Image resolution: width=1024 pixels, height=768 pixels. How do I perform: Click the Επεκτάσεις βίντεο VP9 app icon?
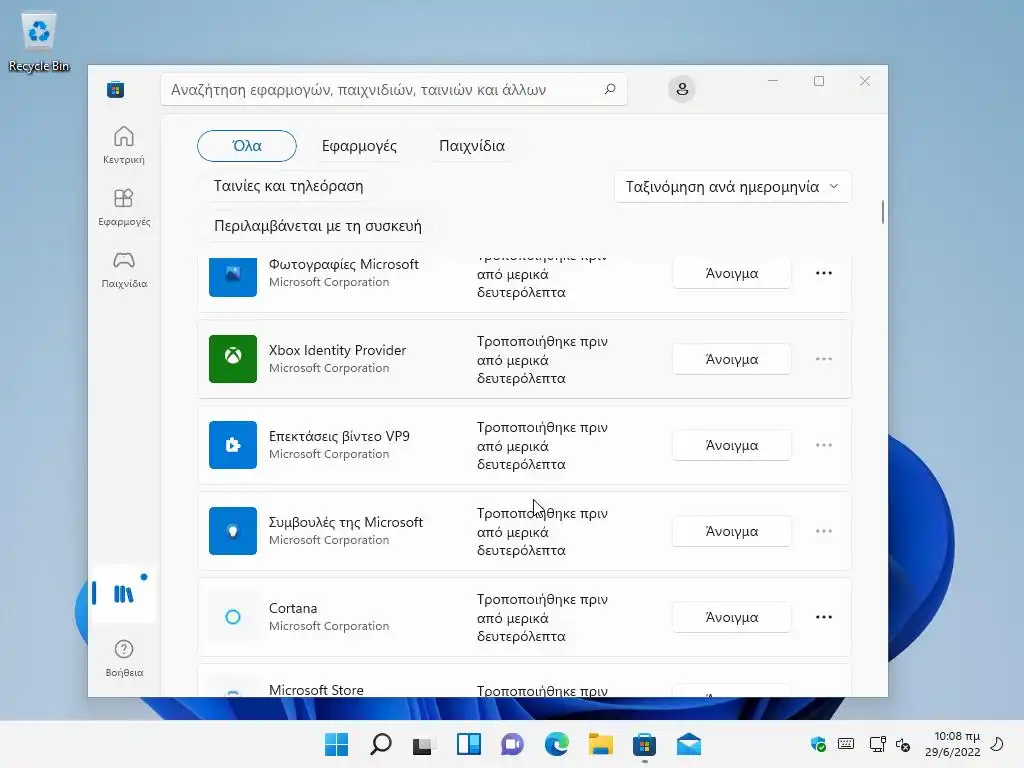(232, 445)
